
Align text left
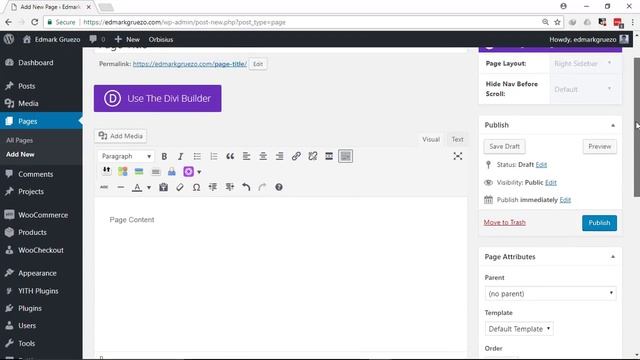247,156
